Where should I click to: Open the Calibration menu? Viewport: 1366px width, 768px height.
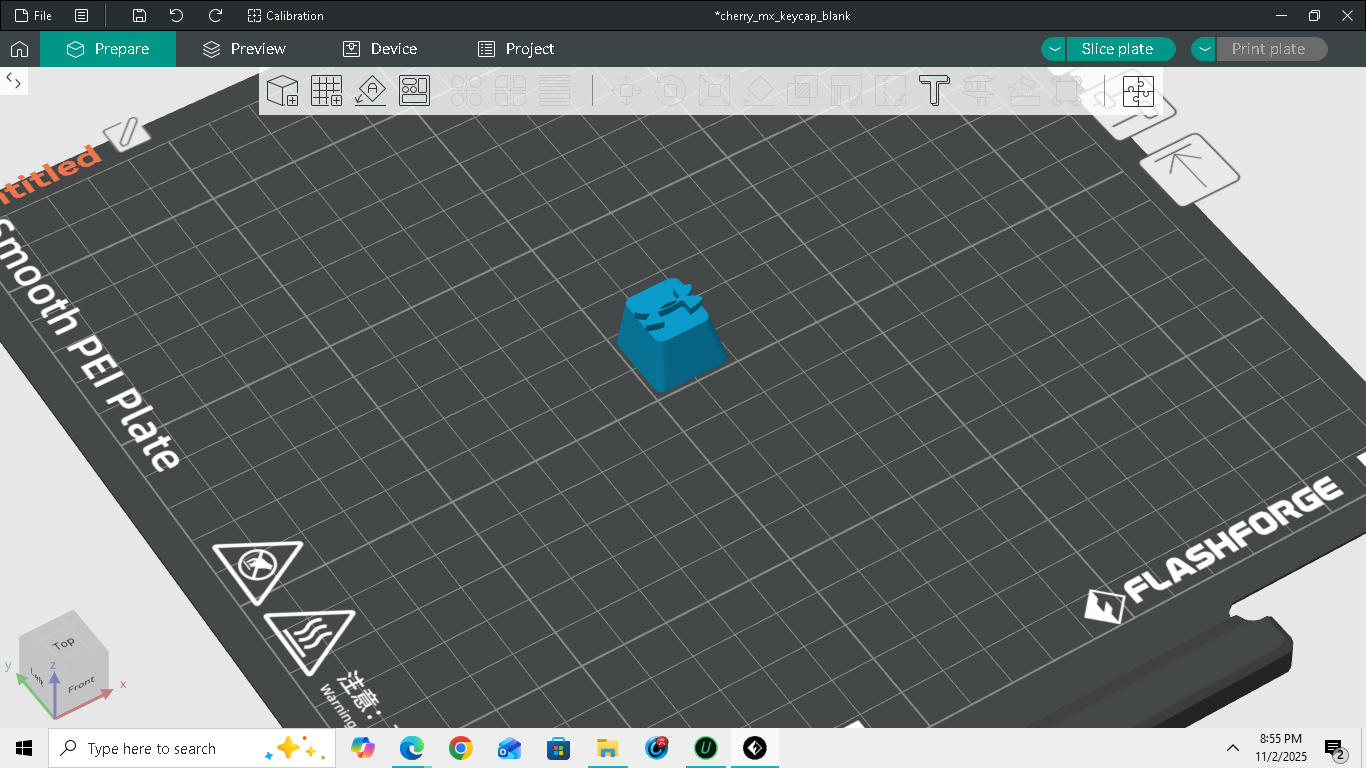pos(286,16)
